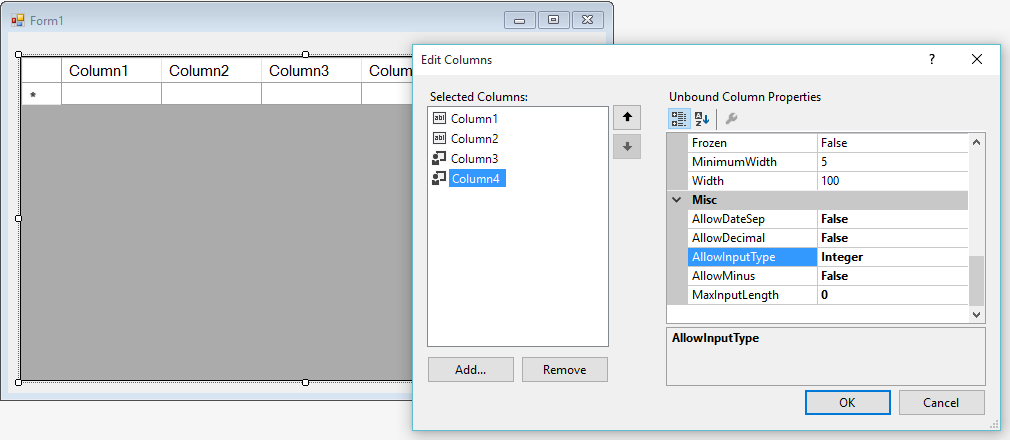Move selected column up with arrow button
1010x440 pixels.
point(627,118)
